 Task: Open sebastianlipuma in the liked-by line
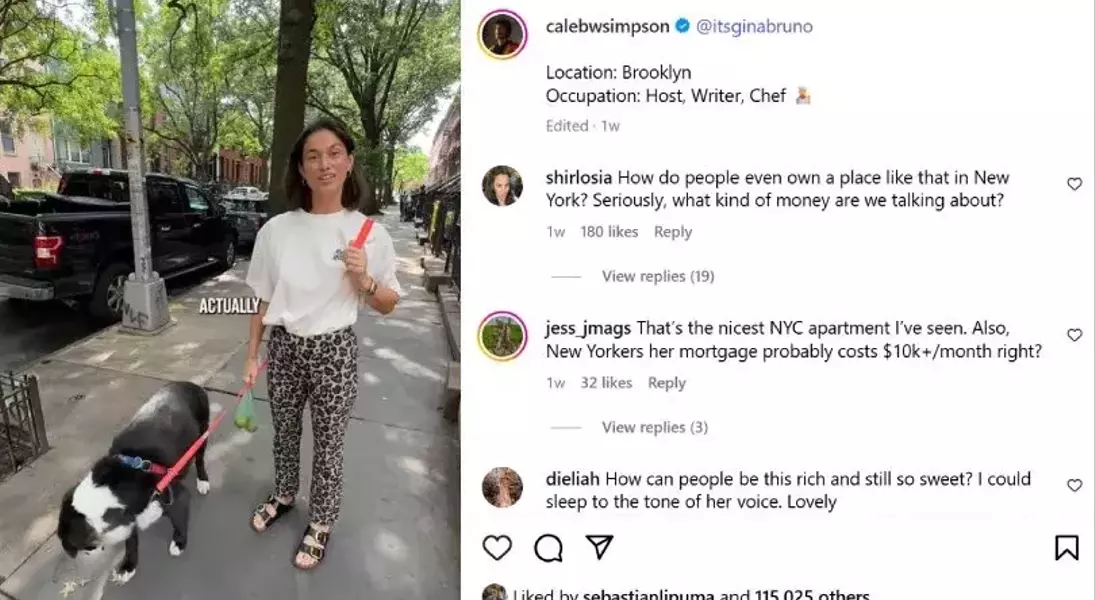pyautogui.click(x=648, y=594)
